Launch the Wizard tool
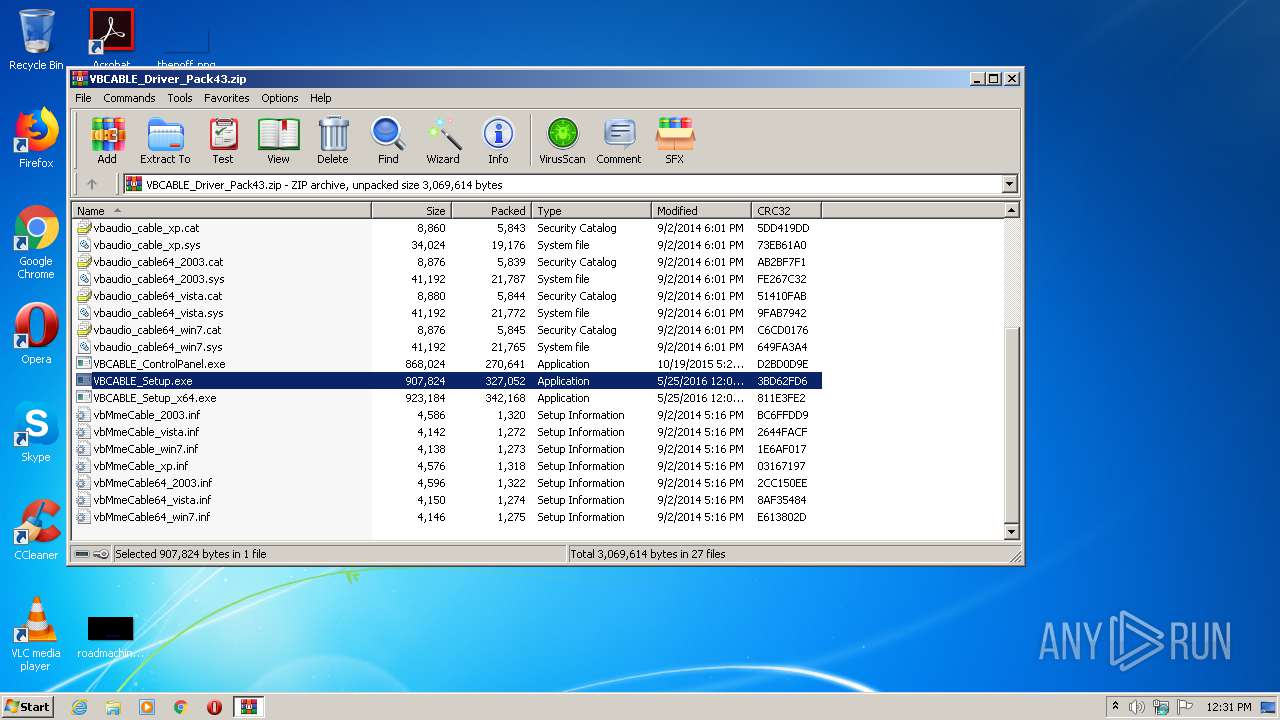This screenshot has width=1280, height=720. [x=443, y=140]
